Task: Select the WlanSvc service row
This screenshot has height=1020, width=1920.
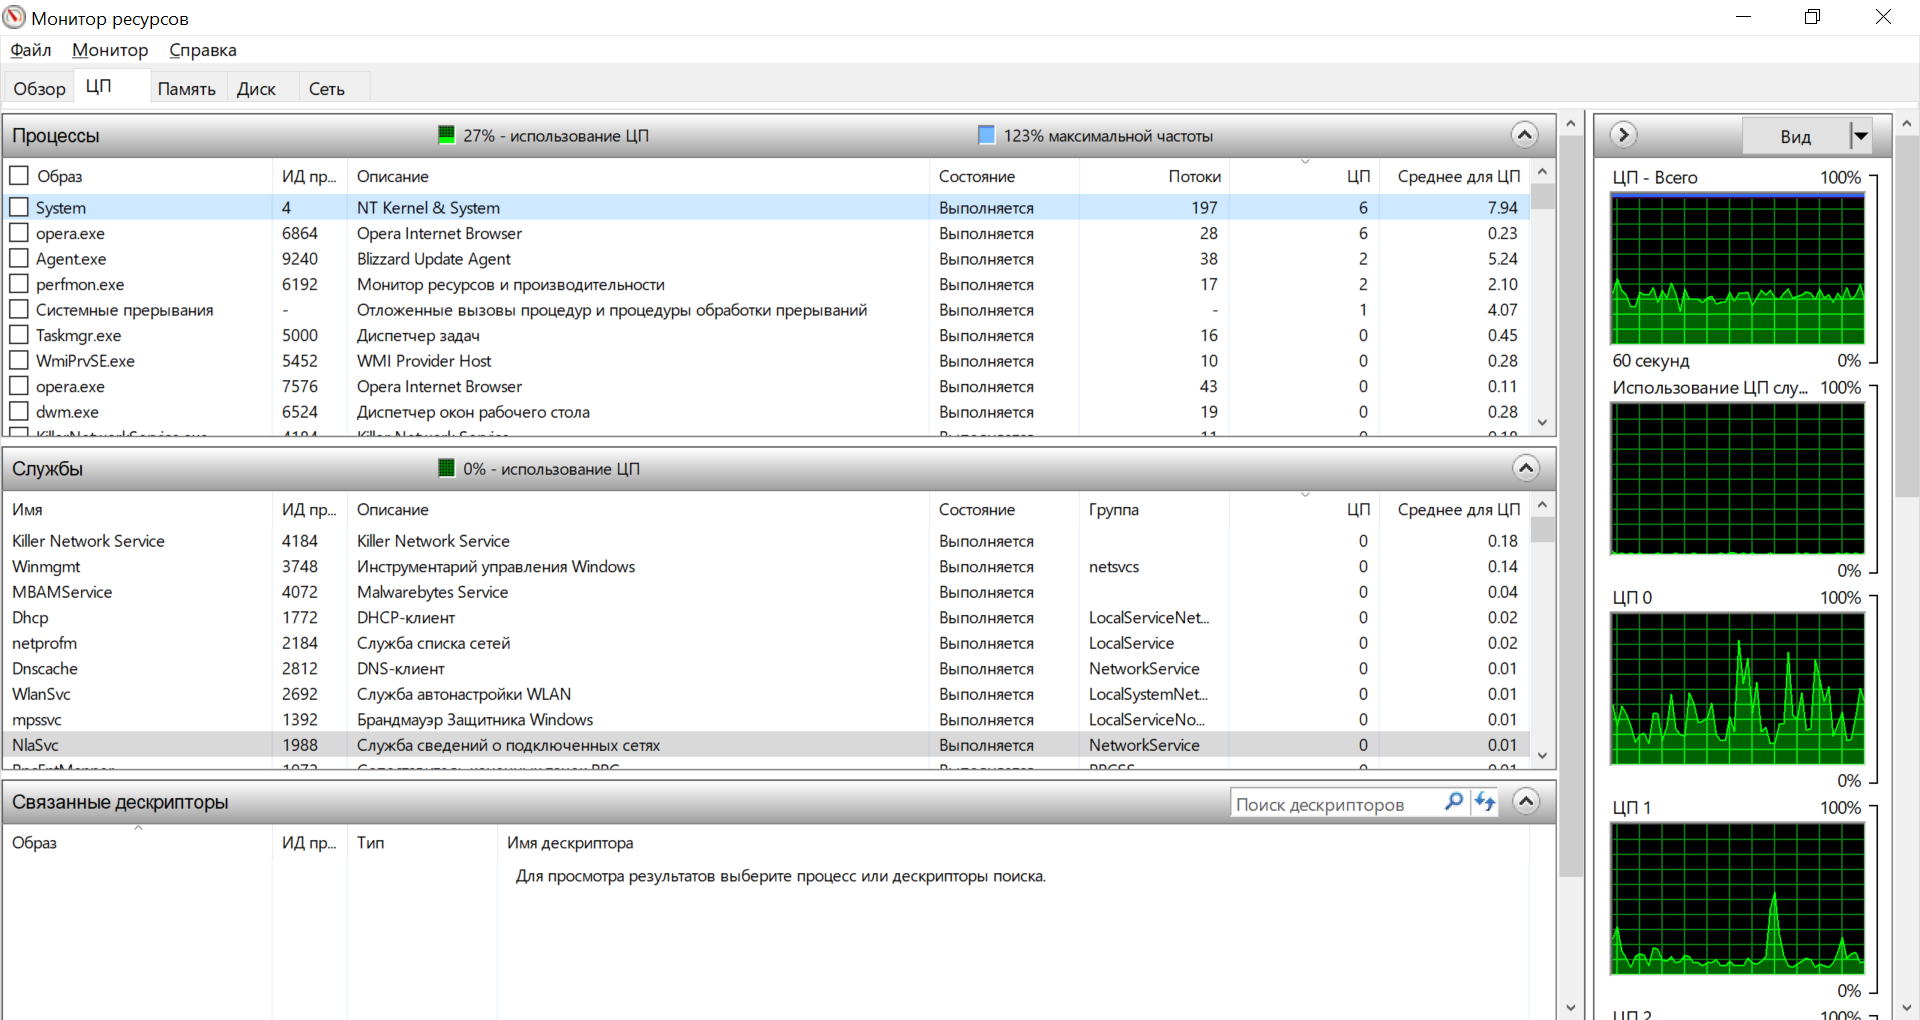Action: point(766,694)
